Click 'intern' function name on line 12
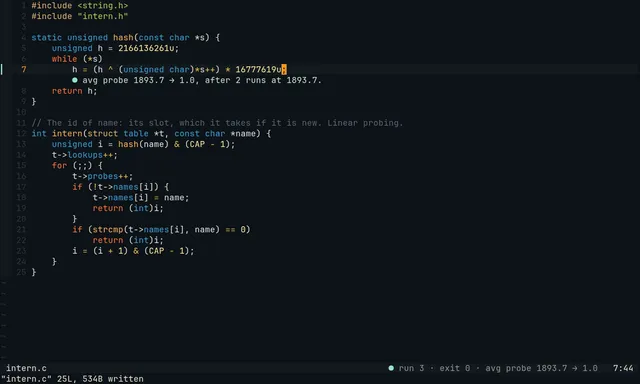This screenshot has width=640, height=384. [x=67, y=133]
